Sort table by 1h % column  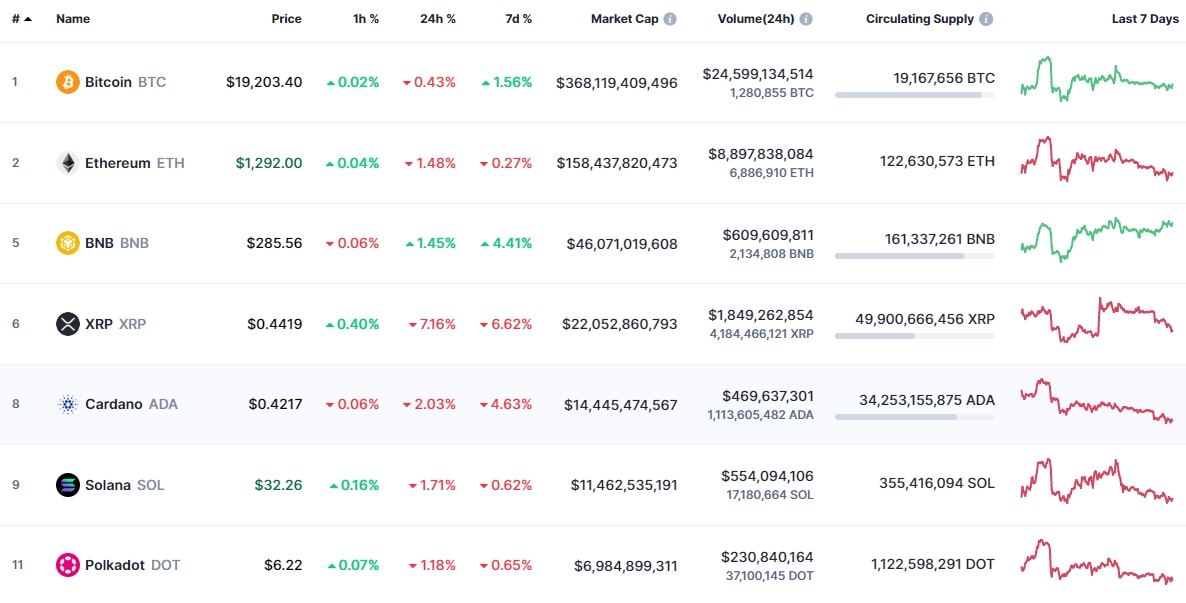tap(365, 19)
